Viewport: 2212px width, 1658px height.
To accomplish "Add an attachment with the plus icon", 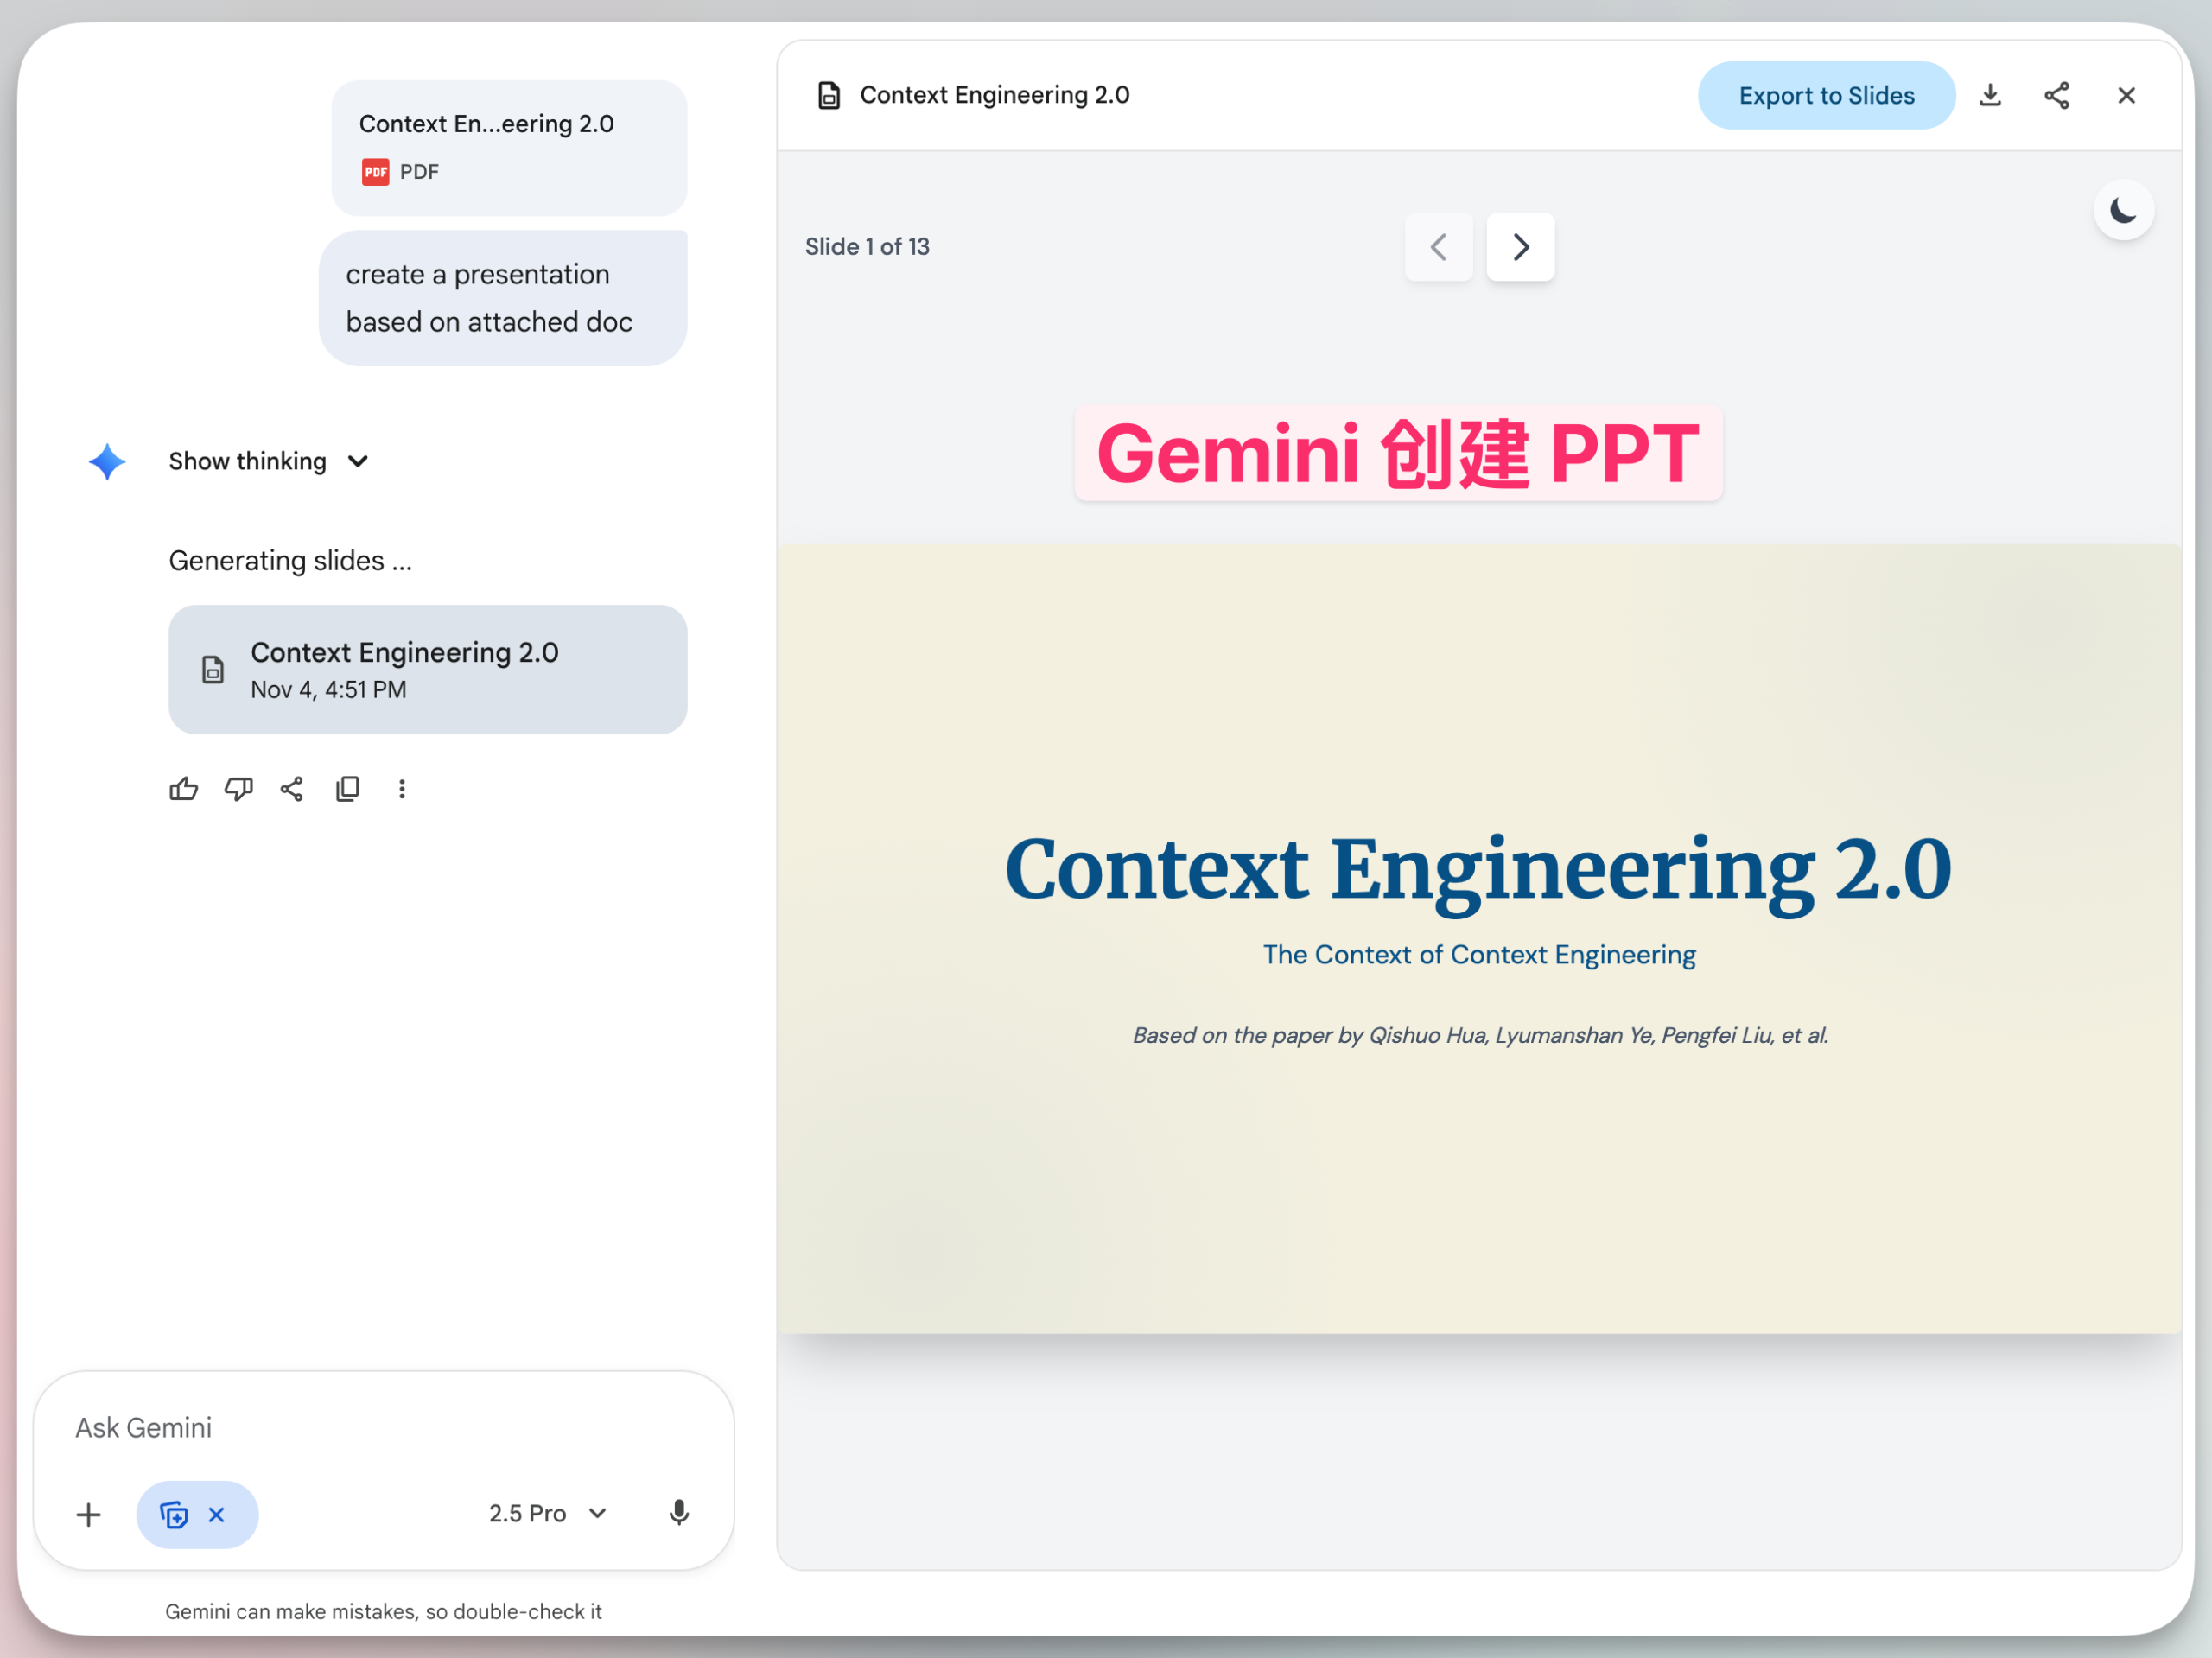I will pyautogui.click(x=89, y=1513).
